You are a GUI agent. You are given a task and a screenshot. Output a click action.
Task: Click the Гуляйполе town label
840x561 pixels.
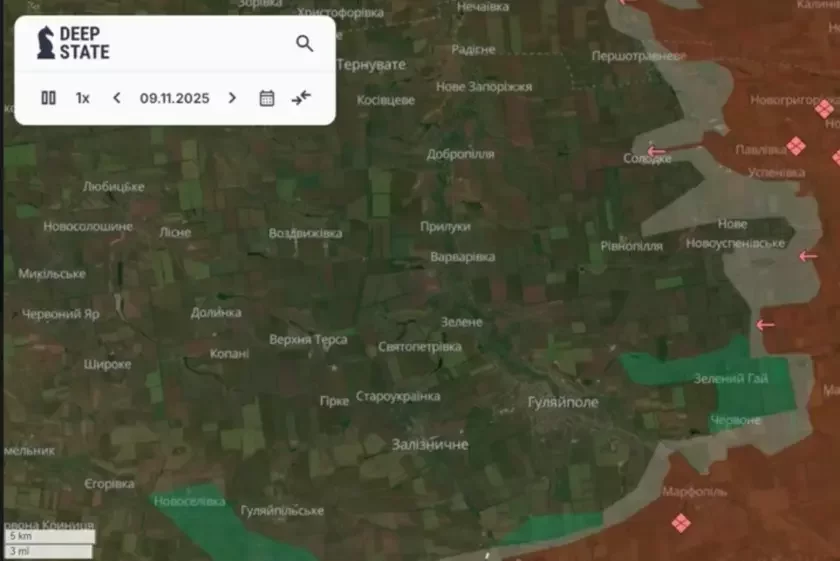point(562,402)
